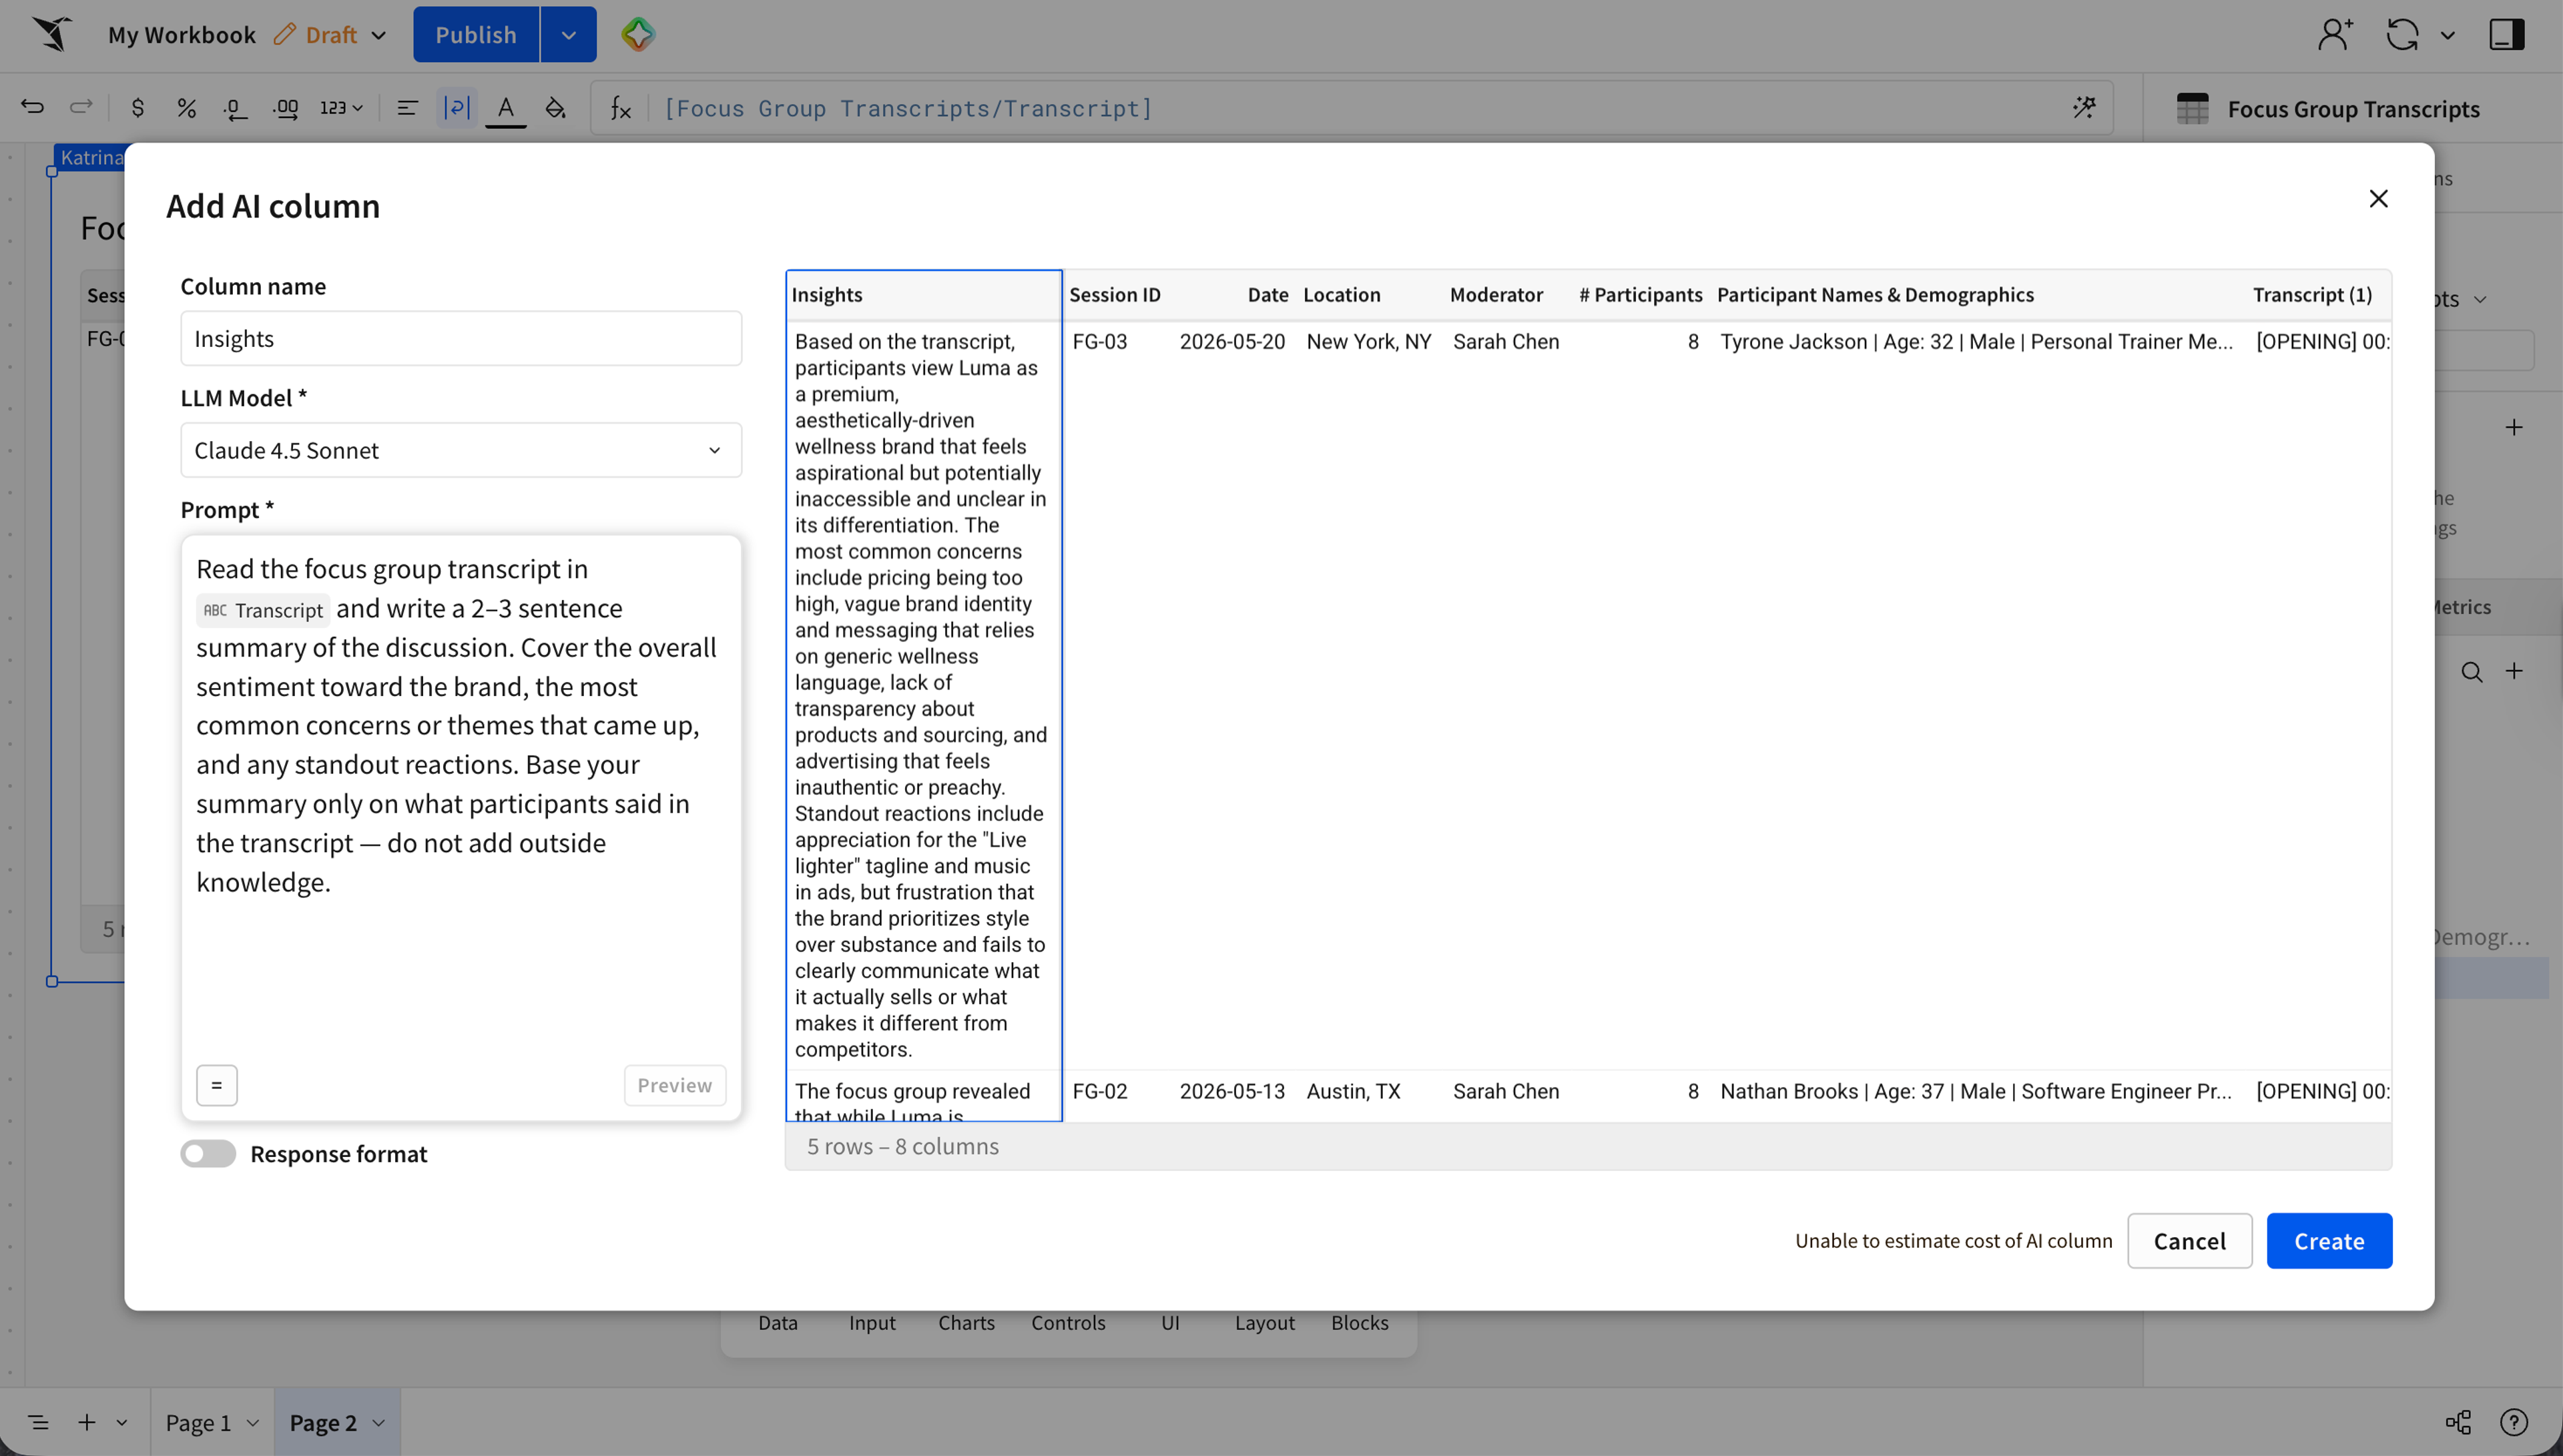The image size is (2563, 1456).
Task: Toggle the right side panel icon
Action: coord(2506,34)
